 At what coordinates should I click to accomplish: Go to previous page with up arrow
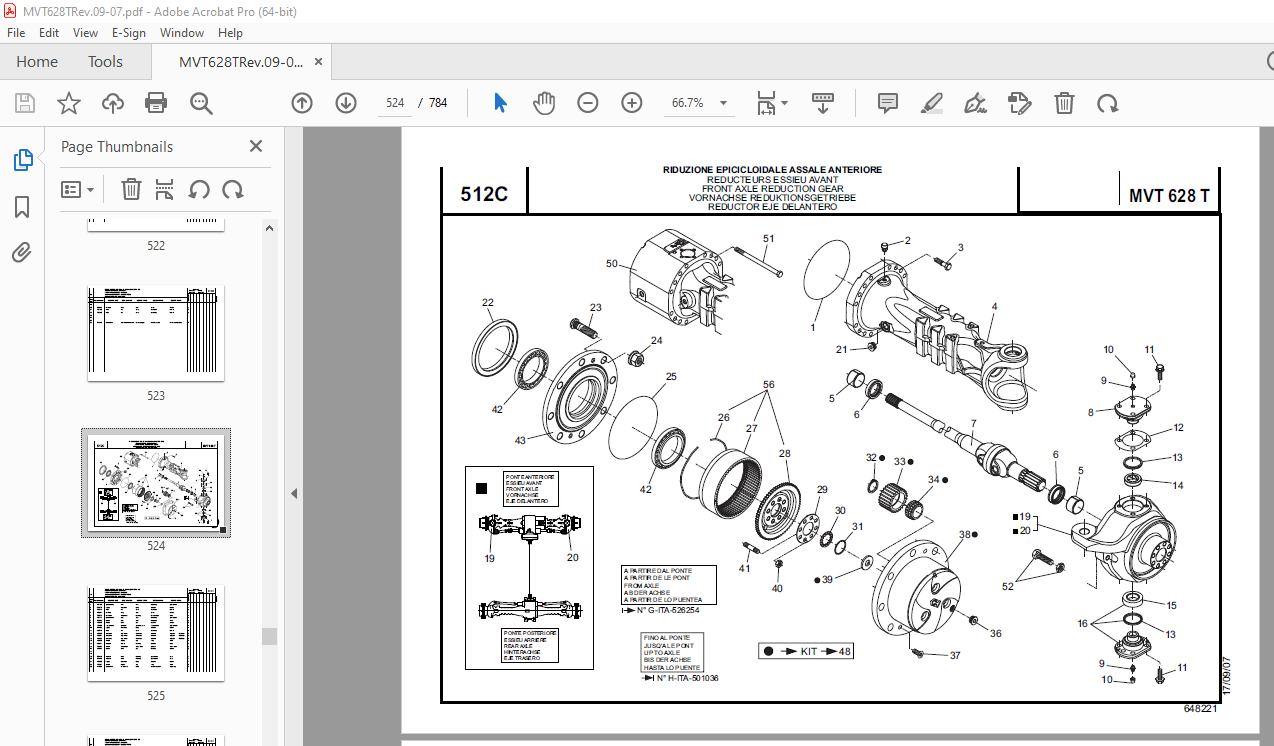[302, 103]
